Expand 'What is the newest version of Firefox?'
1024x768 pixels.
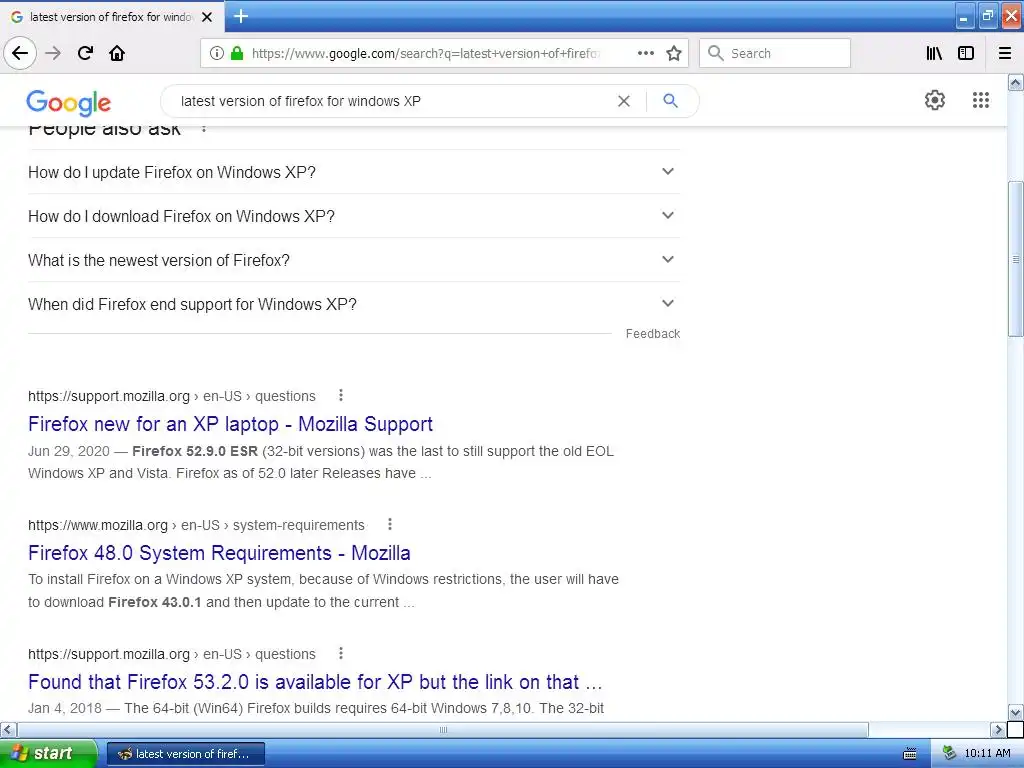(354, 260)
